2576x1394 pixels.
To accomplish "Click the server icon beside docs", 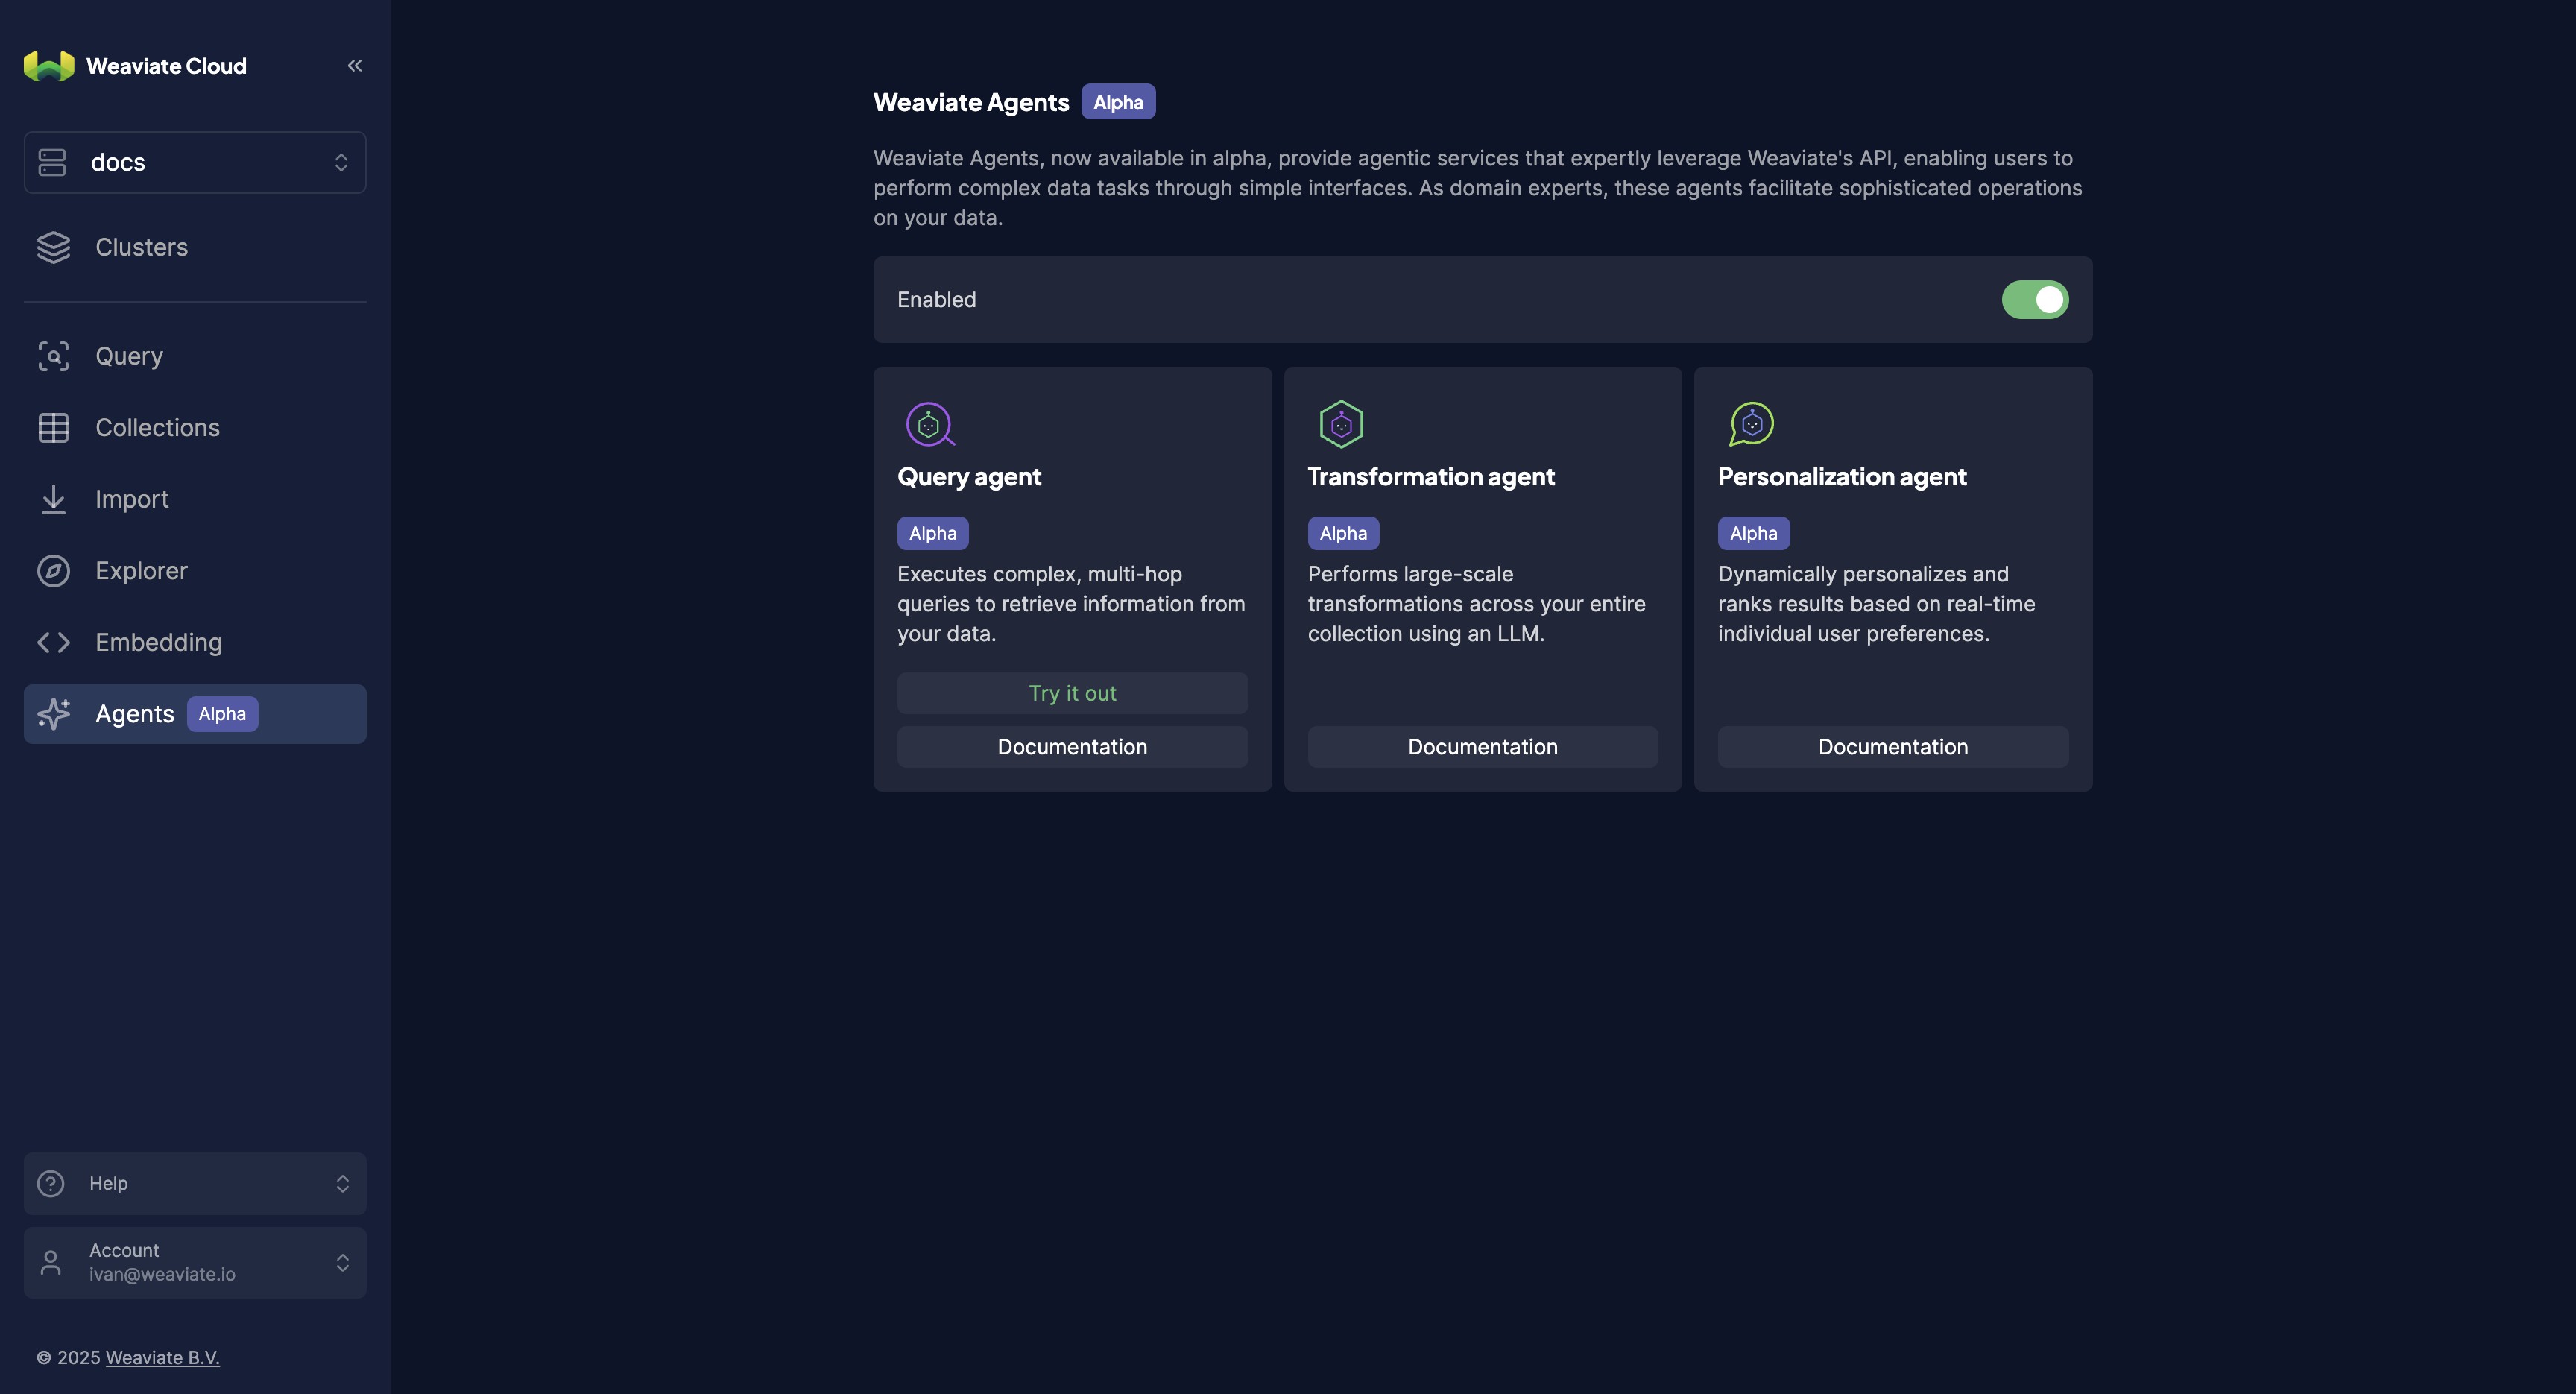I will click(x=52, y=162).
